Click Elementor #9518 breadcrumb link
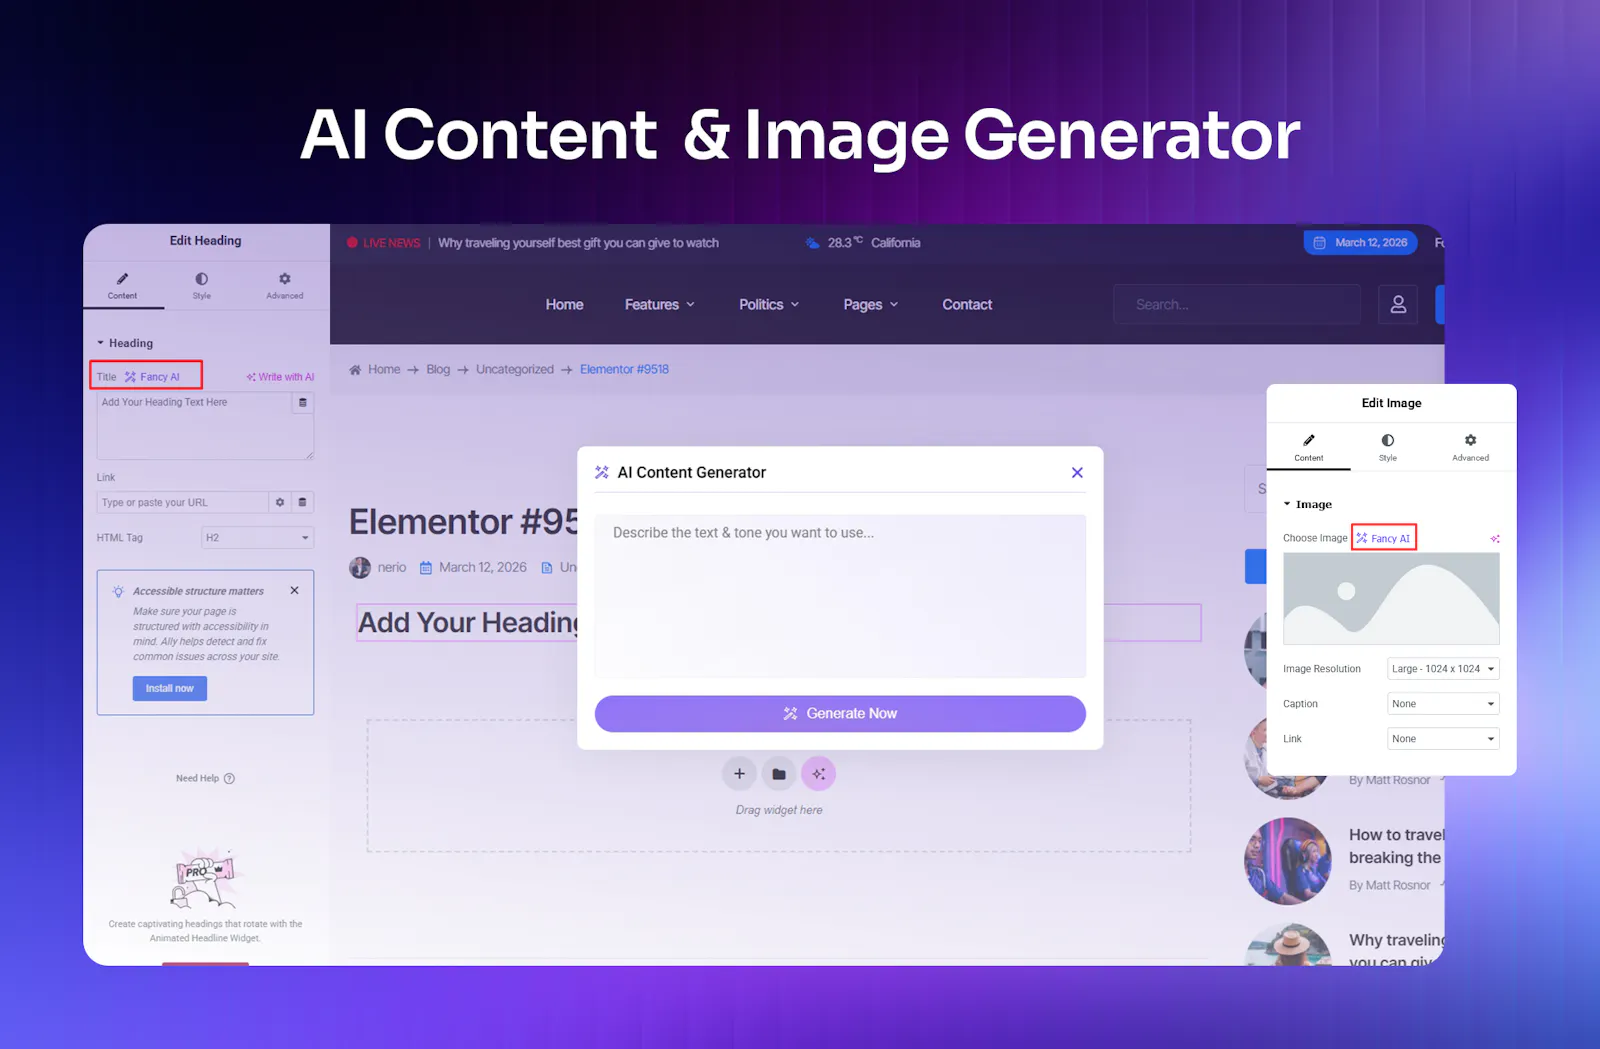 tap(624, 369)
